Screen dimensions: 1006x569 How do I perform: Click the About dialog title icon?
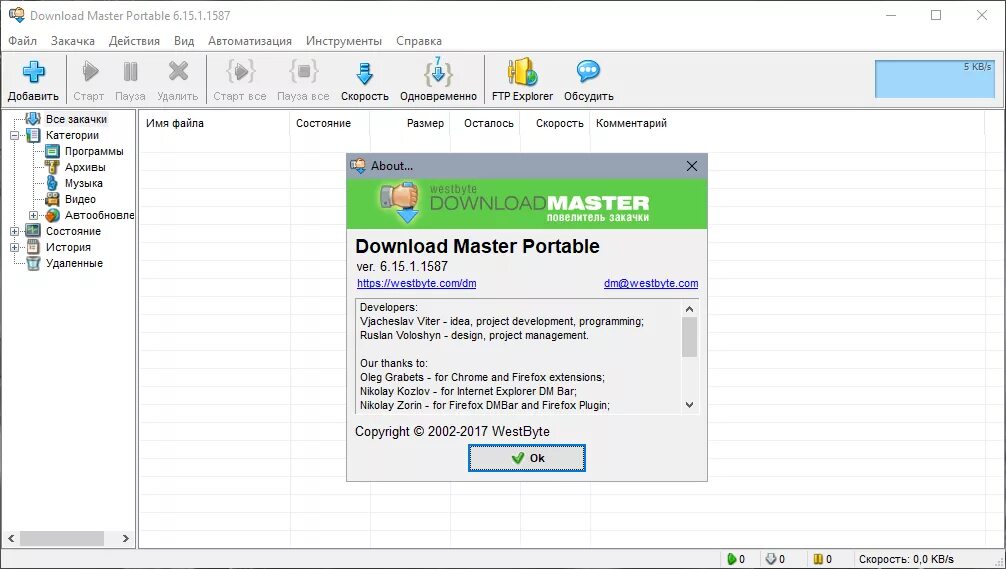pos(358,166)
